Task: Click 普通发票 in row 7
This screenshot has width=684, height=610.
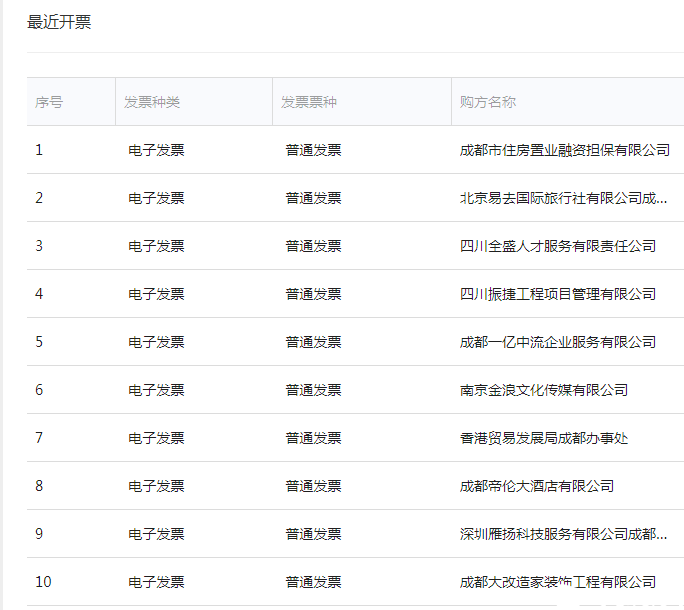Action: (x=313, y=438)
